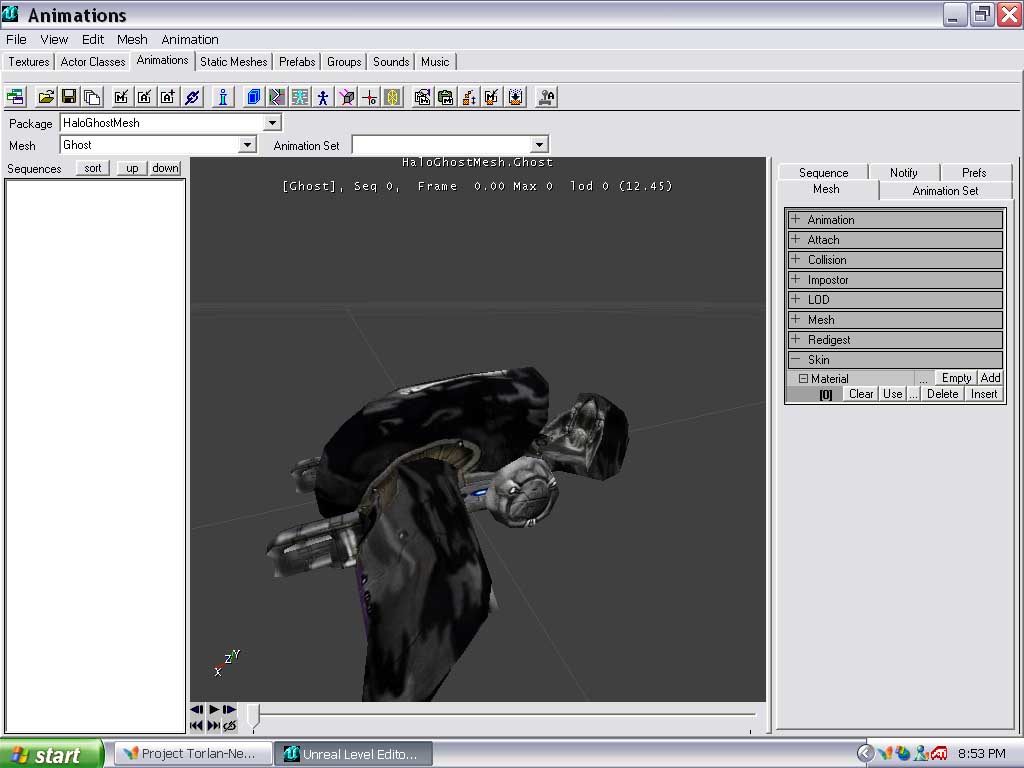Click the yellow collision capsule icon
This screenshot has width=1024, height=768.
(392, 97)
